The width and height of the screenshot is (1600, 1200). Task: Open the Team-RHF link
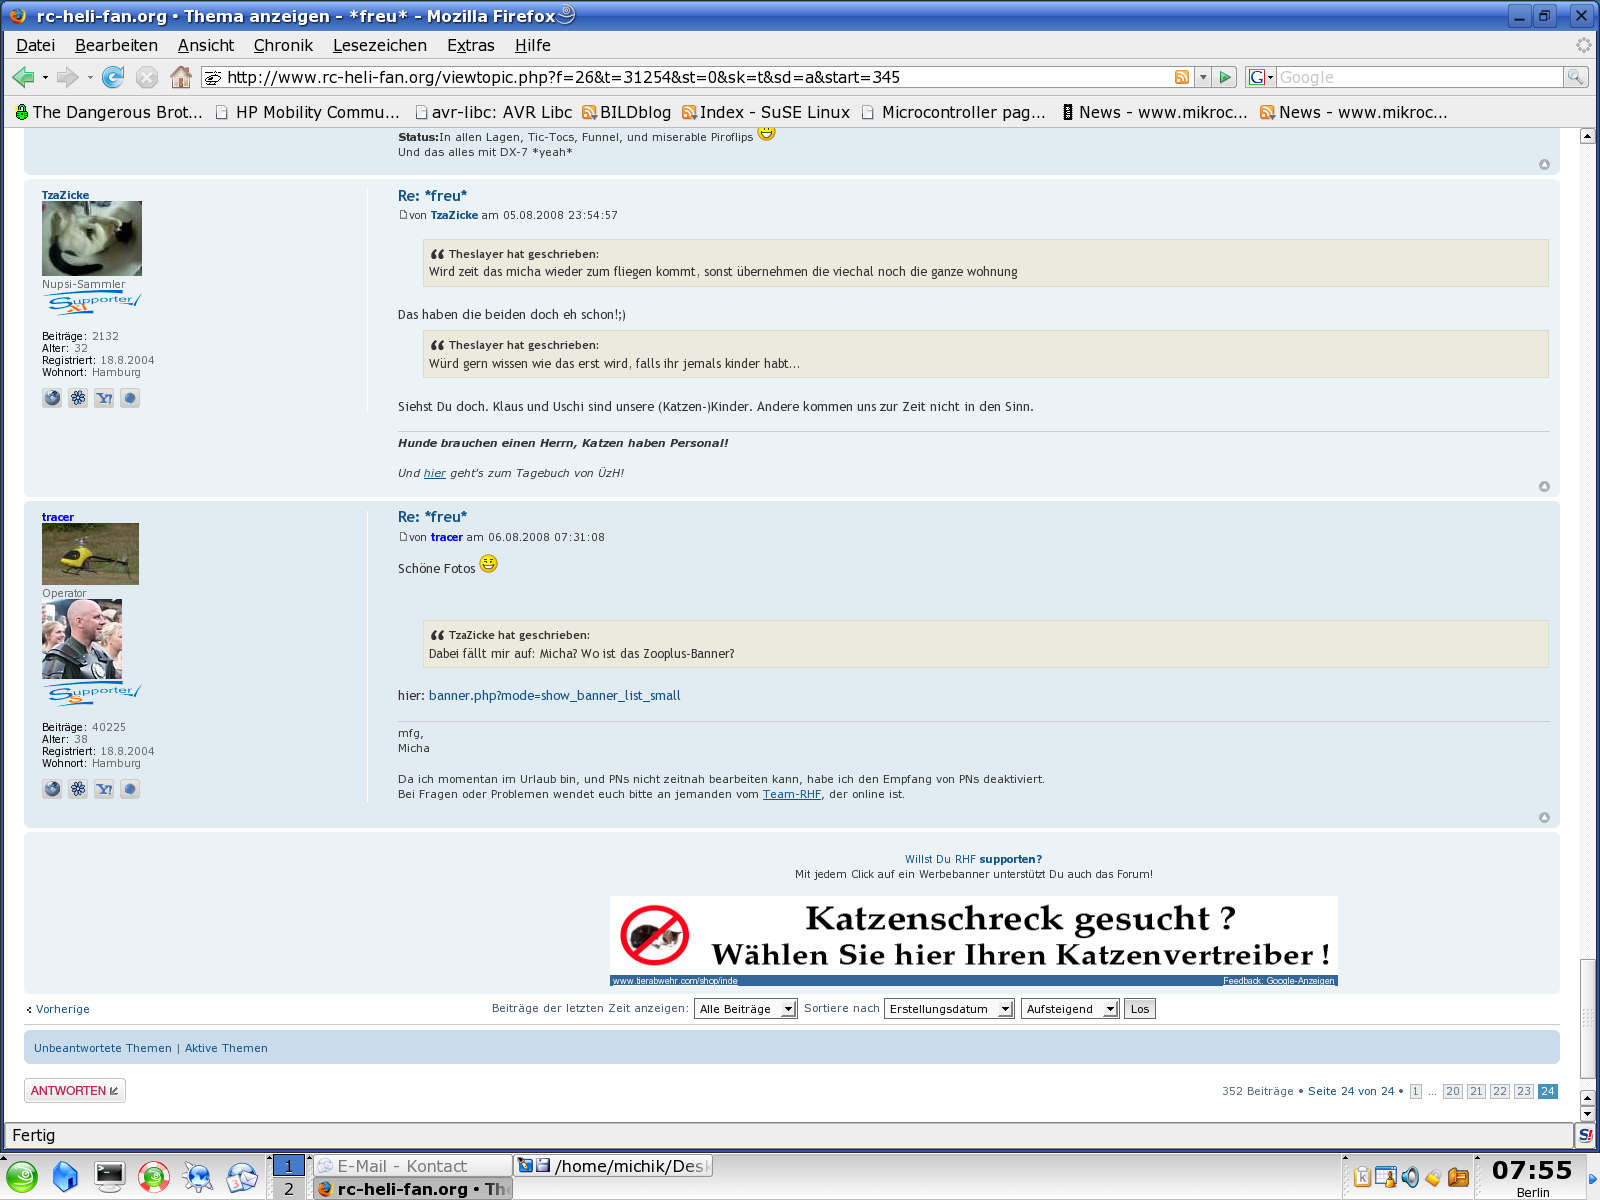tap(791, 794)
